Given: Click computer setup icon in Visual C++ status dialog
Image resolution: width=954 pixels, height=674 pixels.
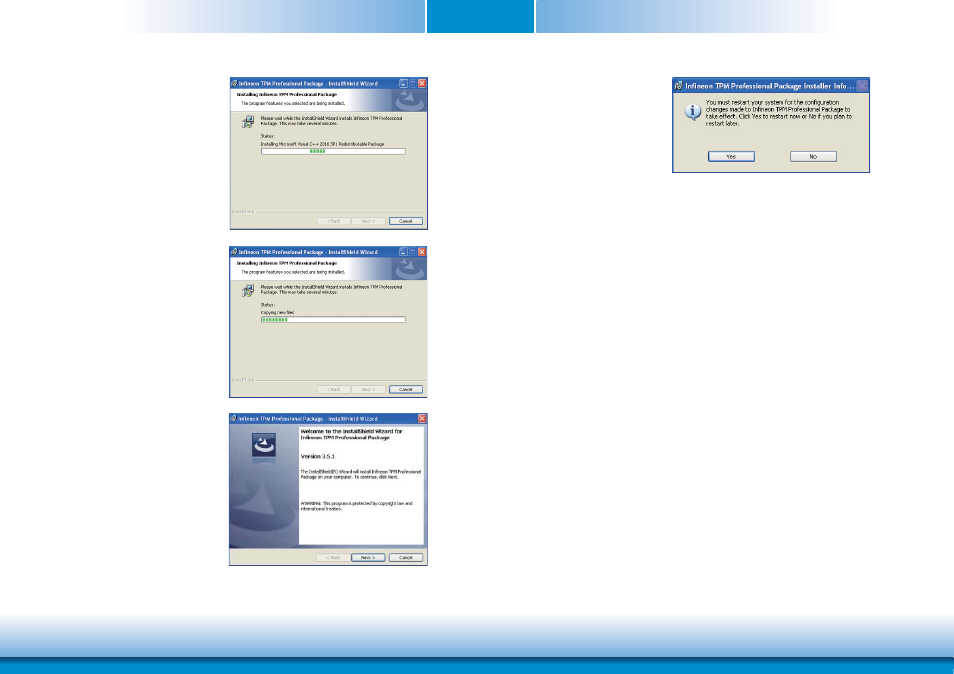Looking at the screenshot, I should (x=248, y=122).
